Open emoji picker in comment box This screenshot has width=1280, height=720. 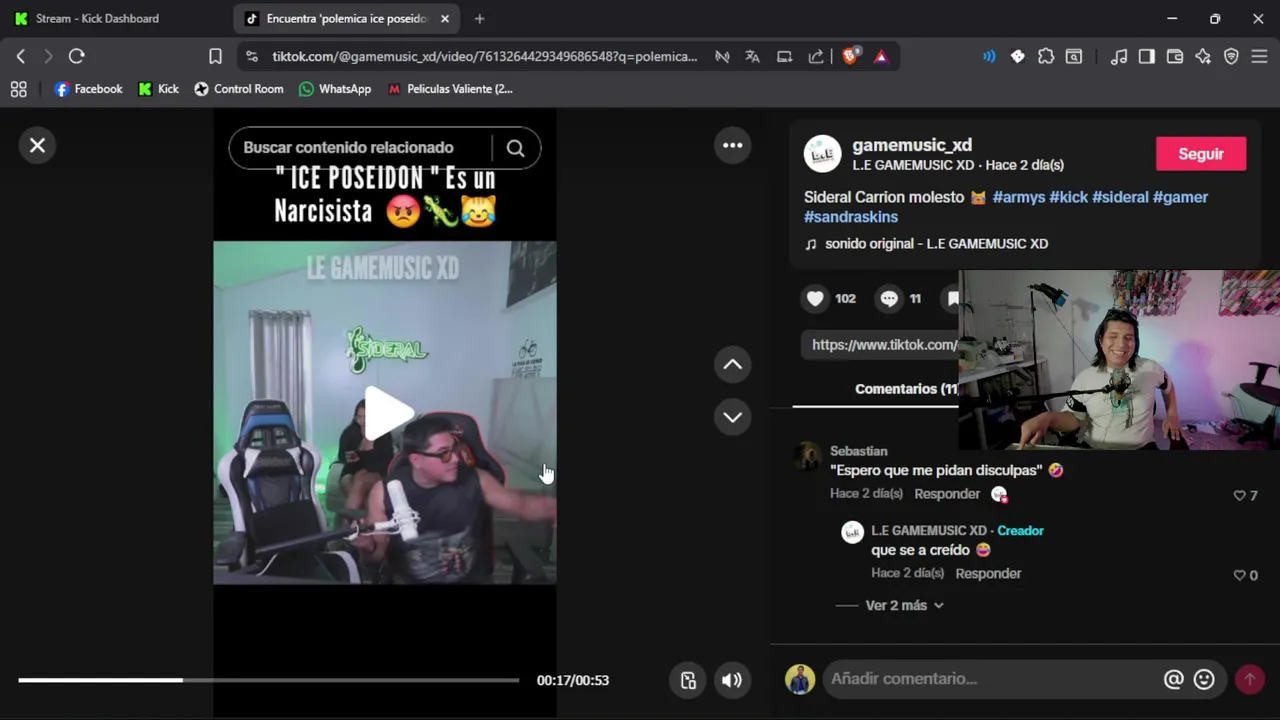(x=1204, y=679)
